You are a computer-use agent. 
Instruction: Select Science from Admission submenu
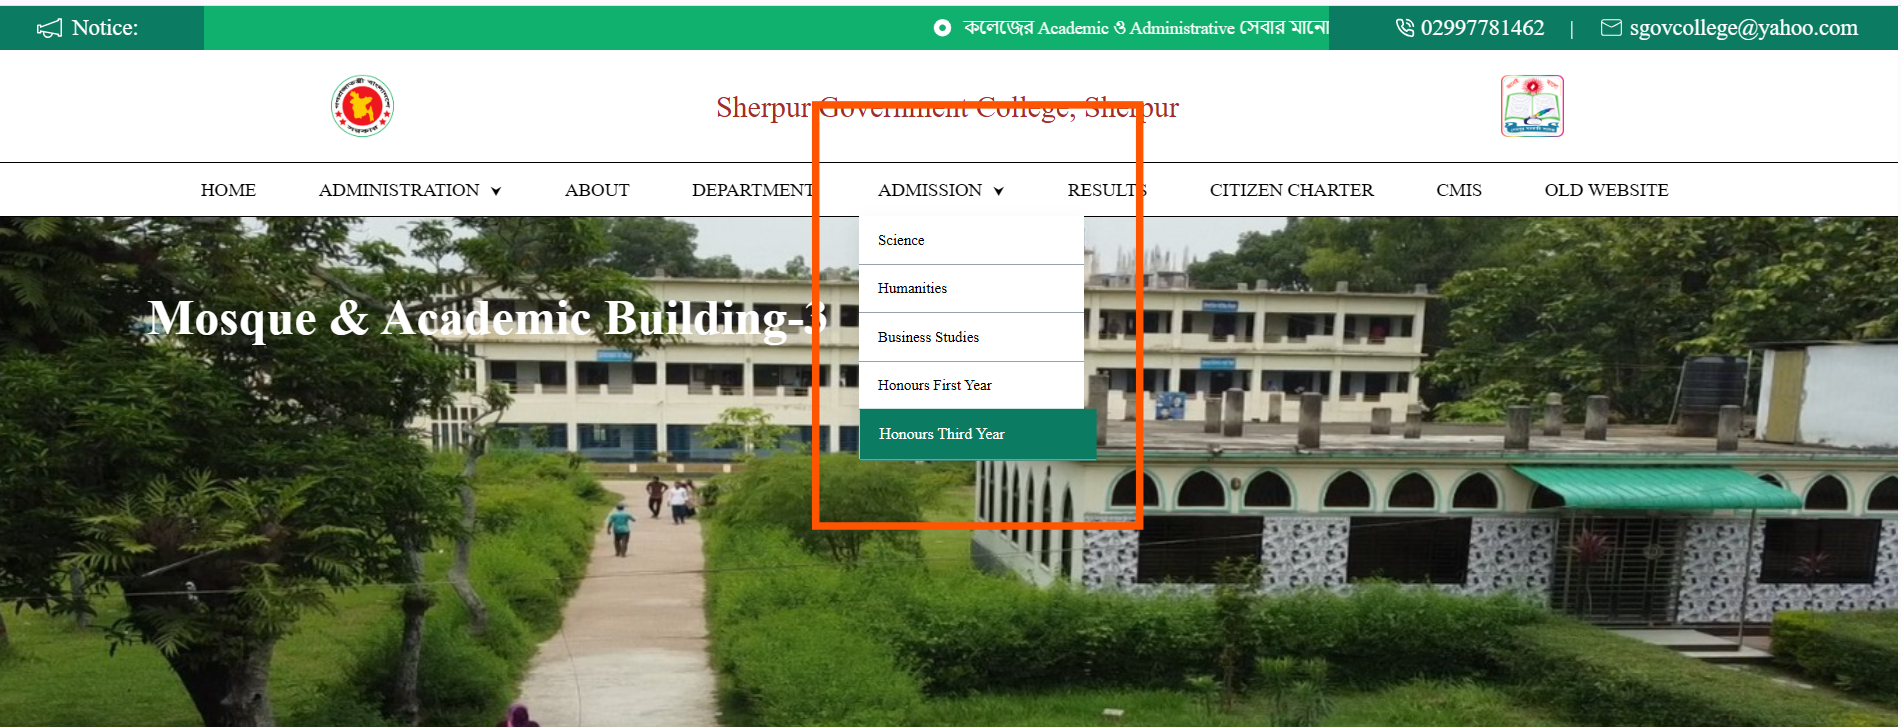[901, 240]
